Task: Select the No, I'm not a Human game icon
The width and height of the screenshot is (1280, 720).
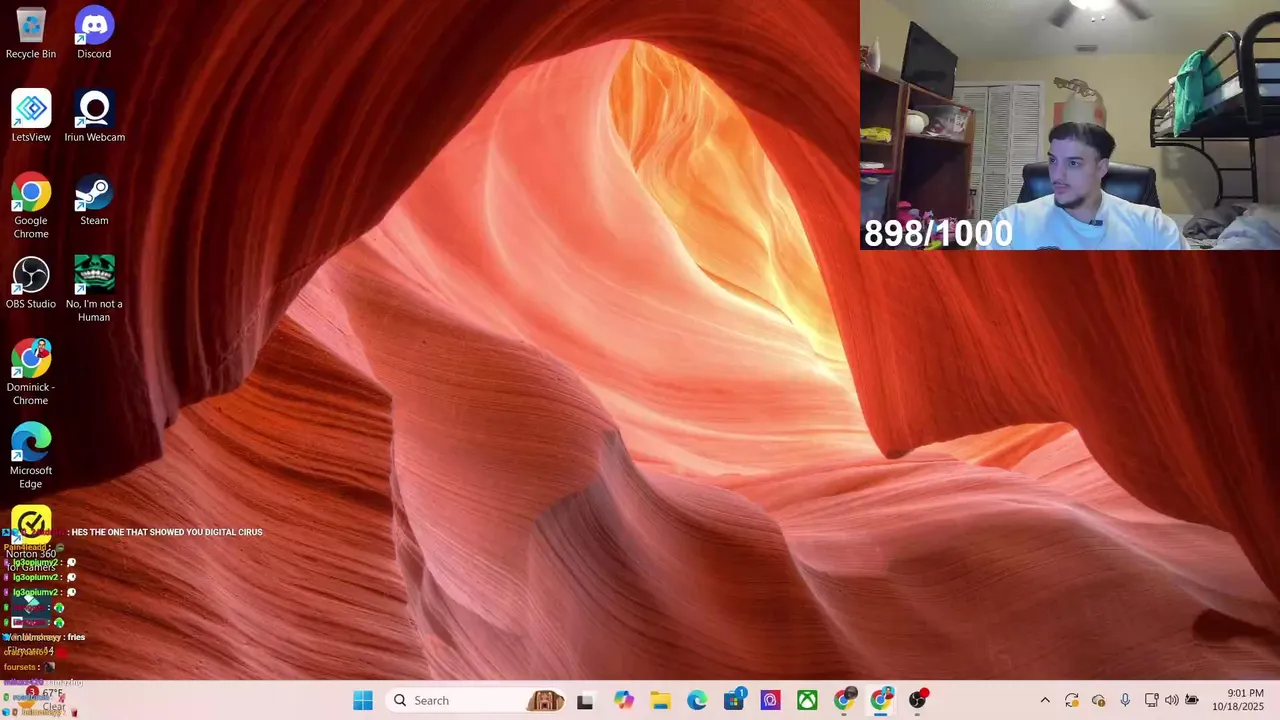Action: coord(94,290)
